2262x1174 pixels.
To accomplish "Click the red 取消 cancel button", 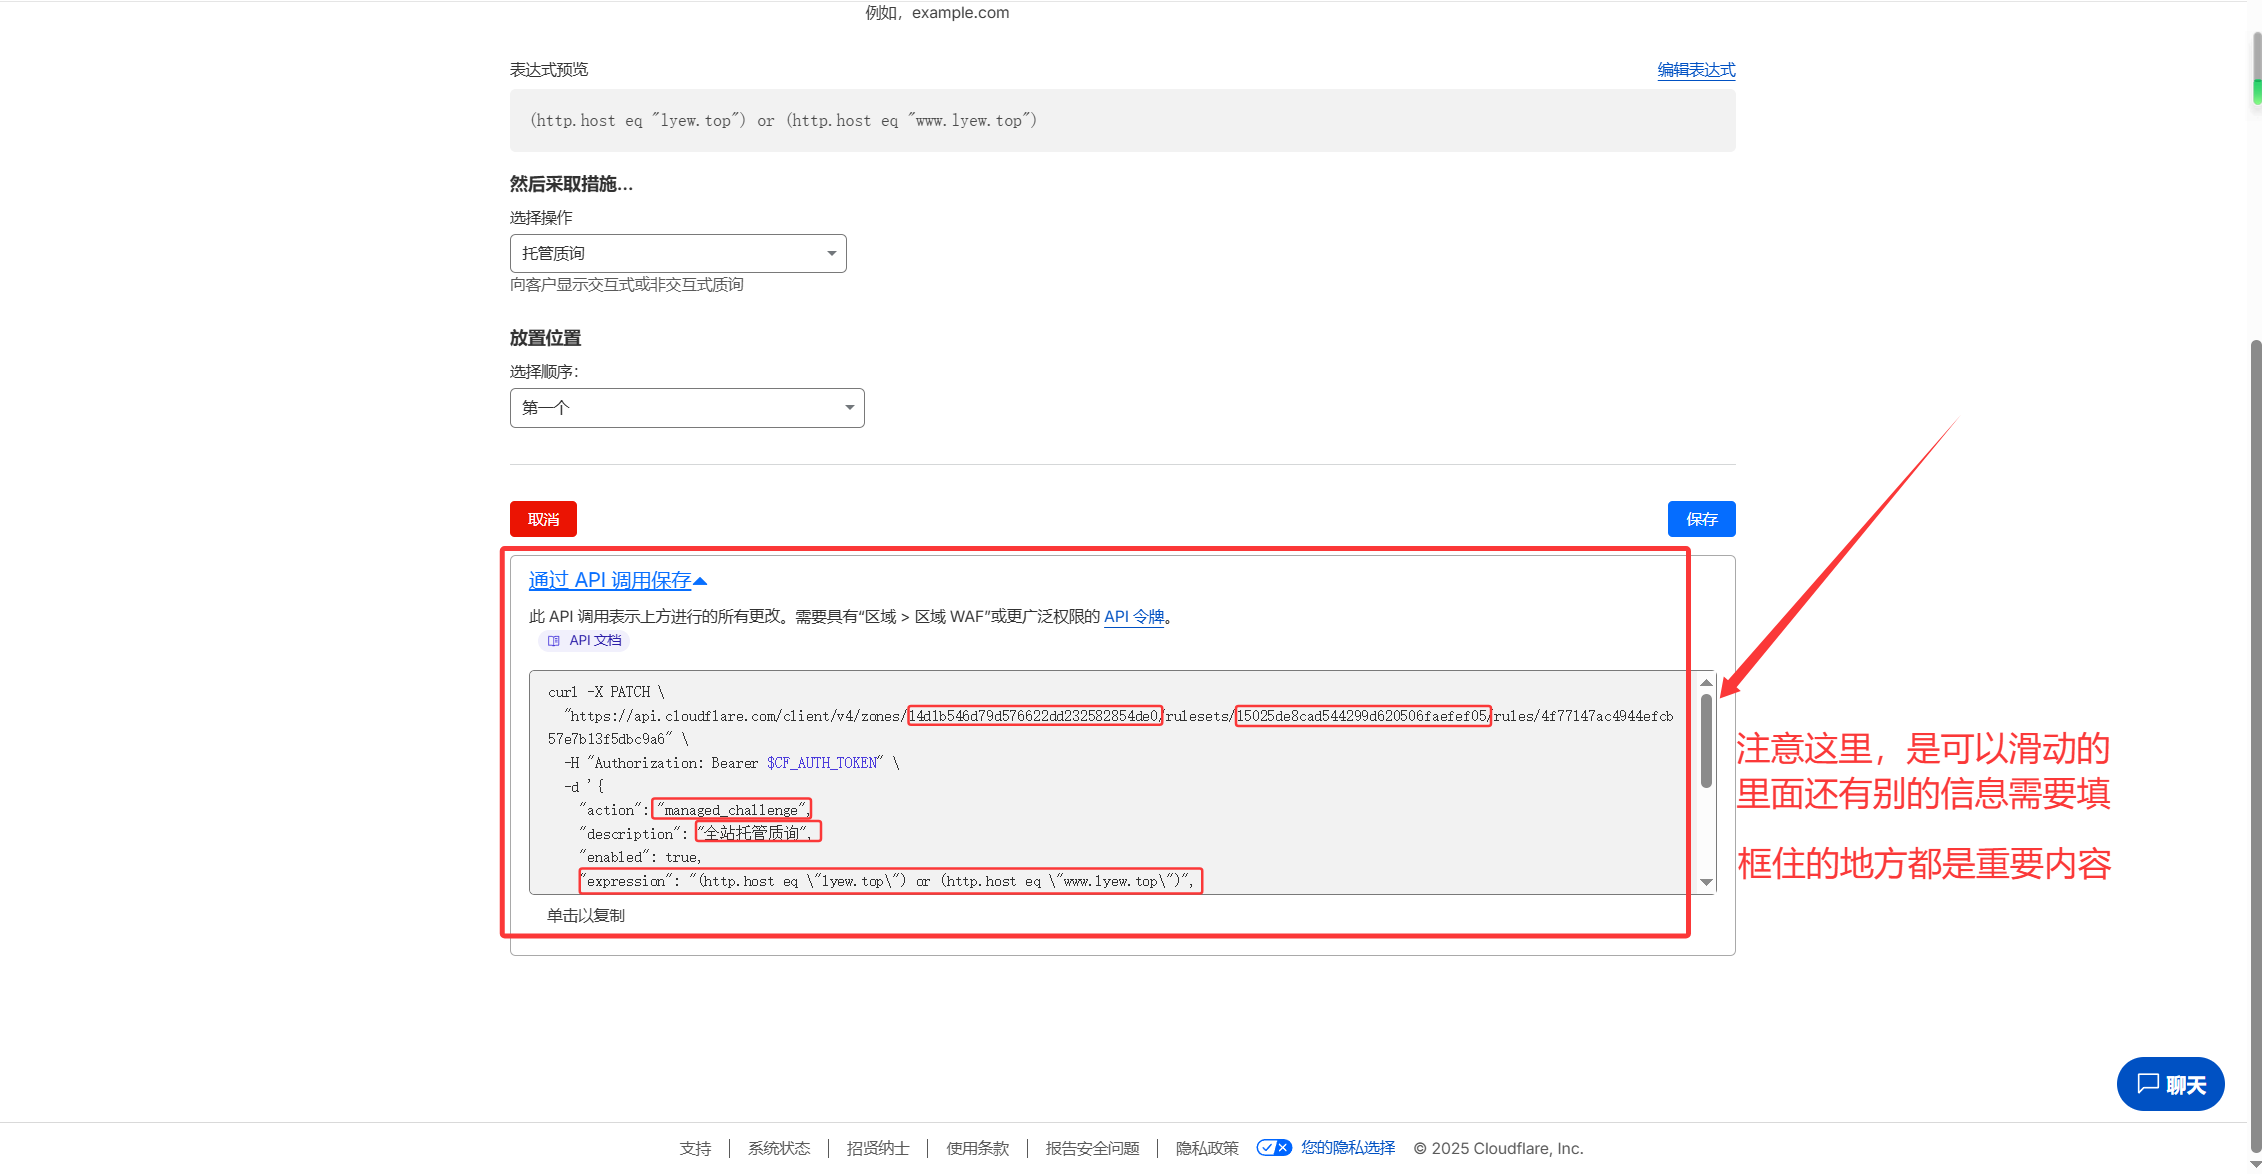I will pos(543,519).
